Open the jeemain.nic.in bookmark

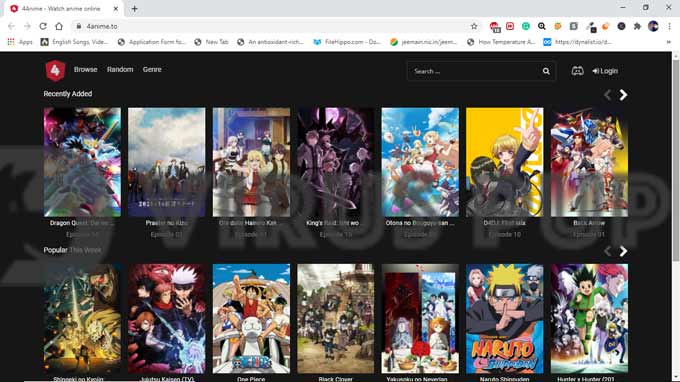coord(423,42)
